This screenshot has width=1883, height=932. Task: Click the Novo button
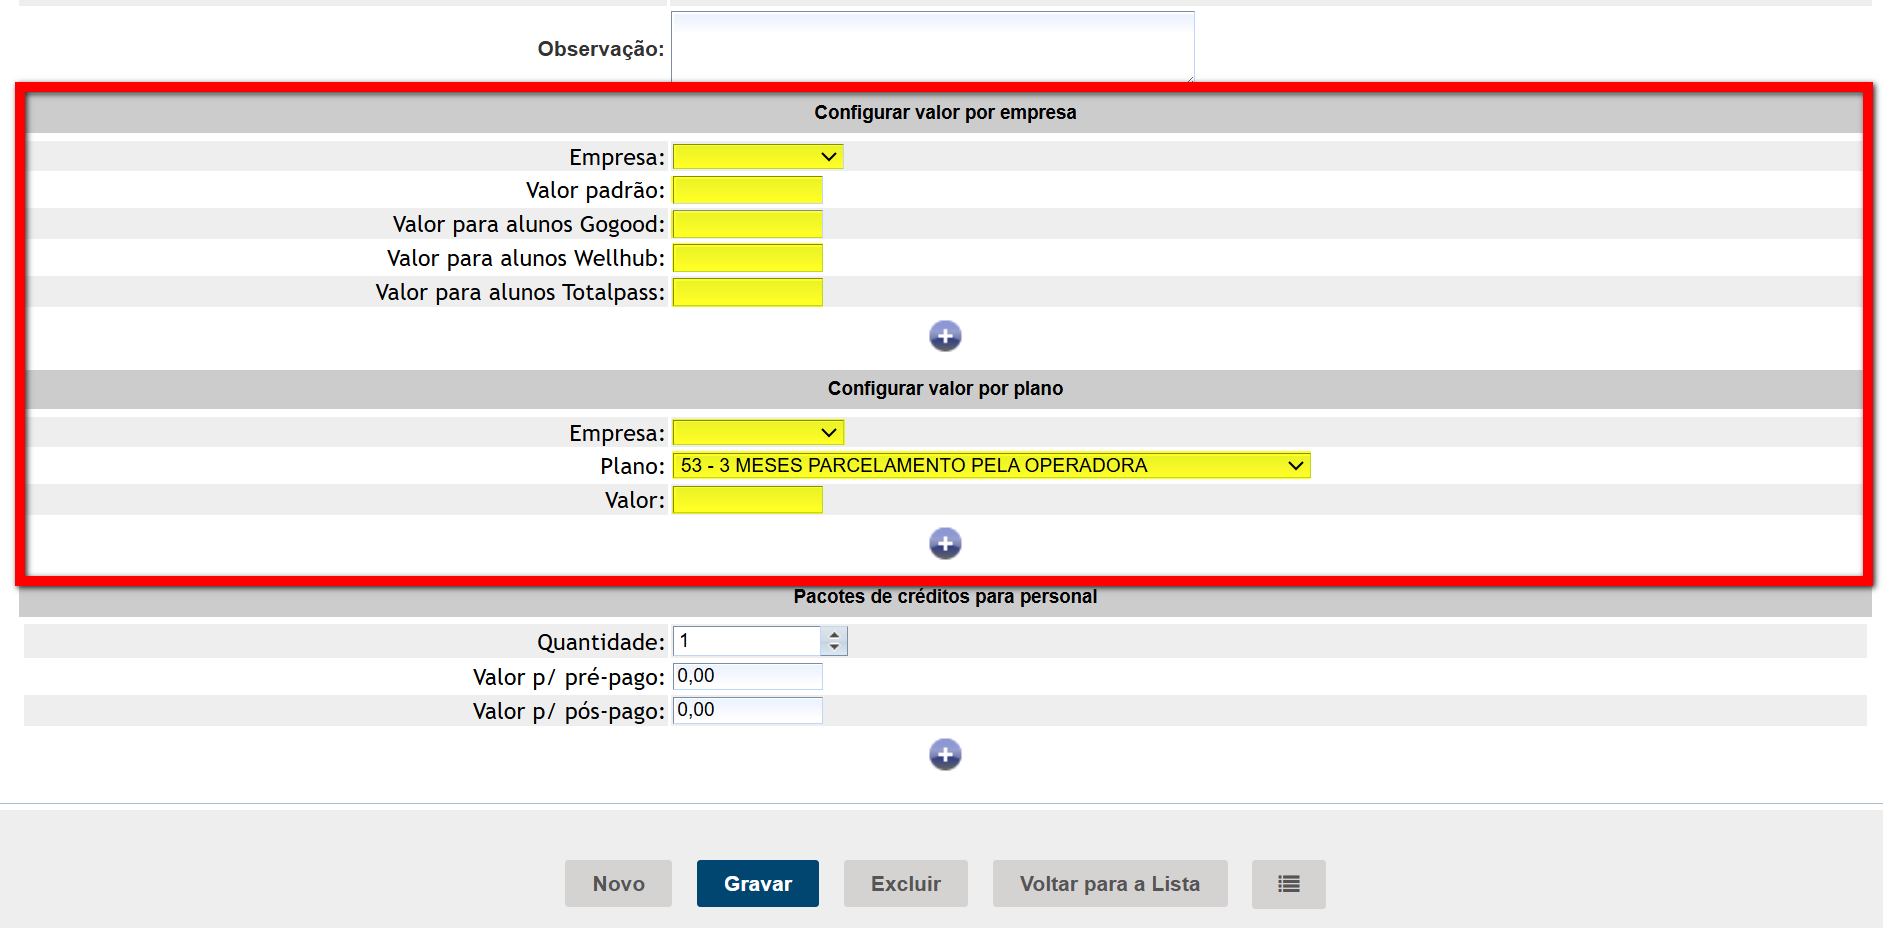tap(618, 884)
